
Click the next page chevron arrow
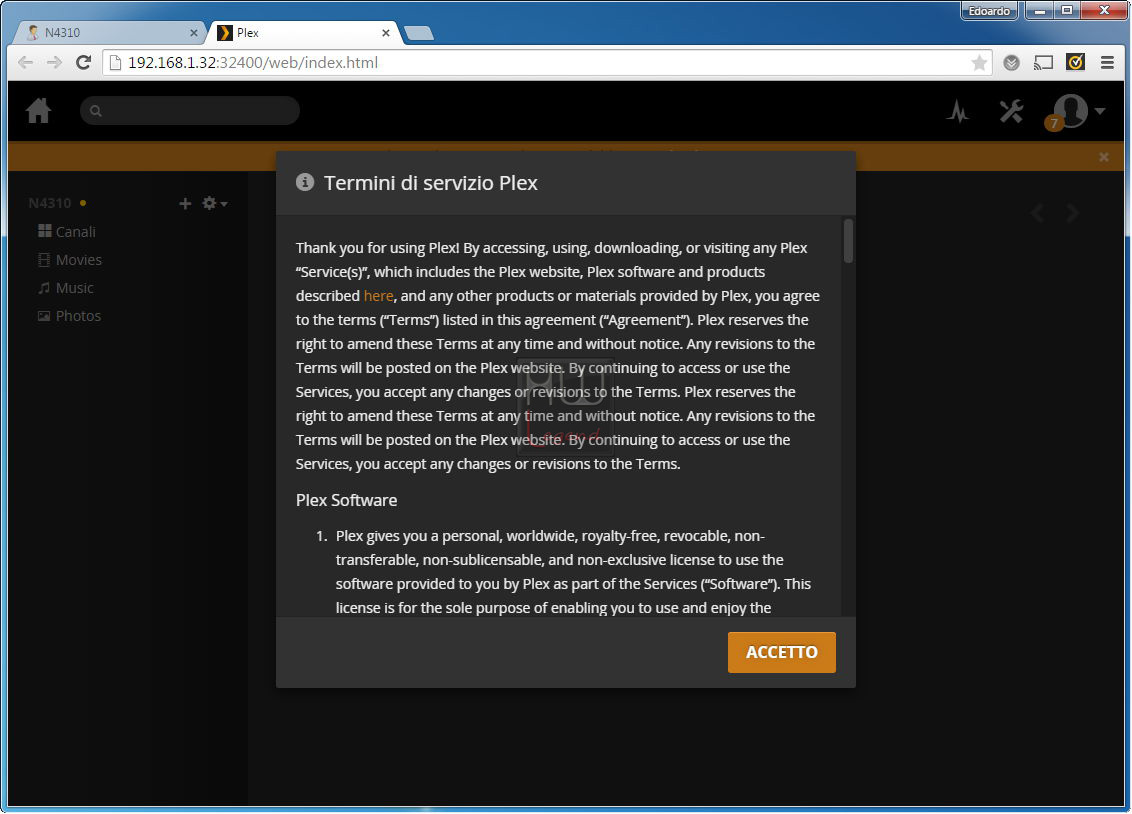click(x=1073, y=213)
